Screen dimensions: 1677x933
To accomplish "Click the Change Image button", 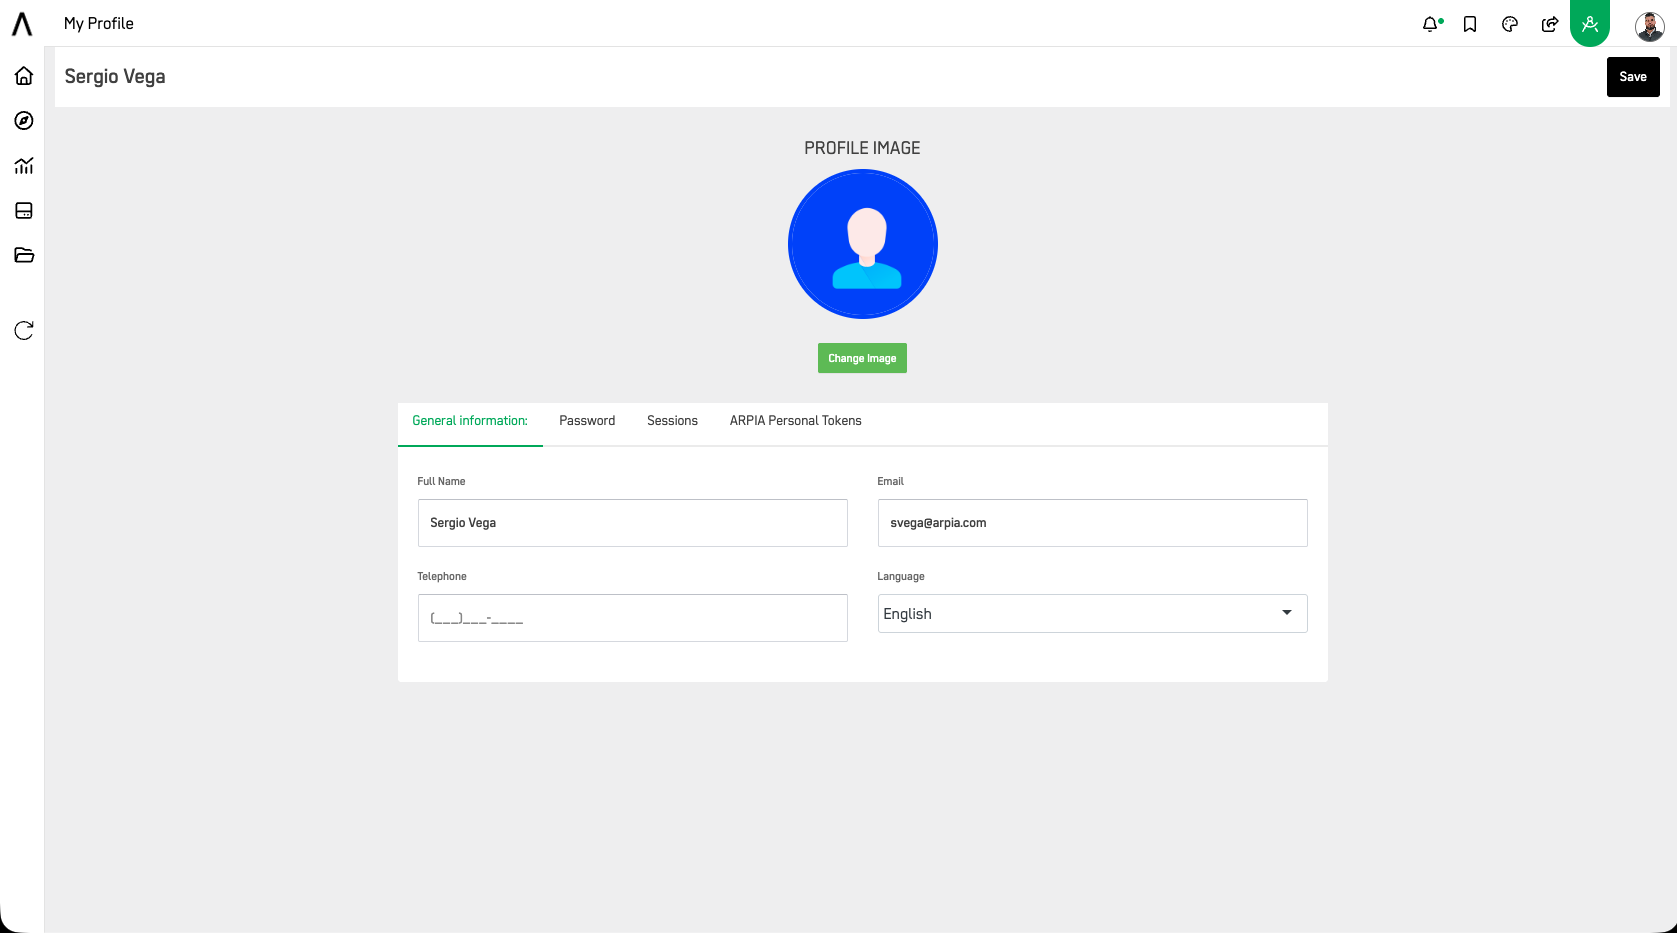I will [862, 358].
